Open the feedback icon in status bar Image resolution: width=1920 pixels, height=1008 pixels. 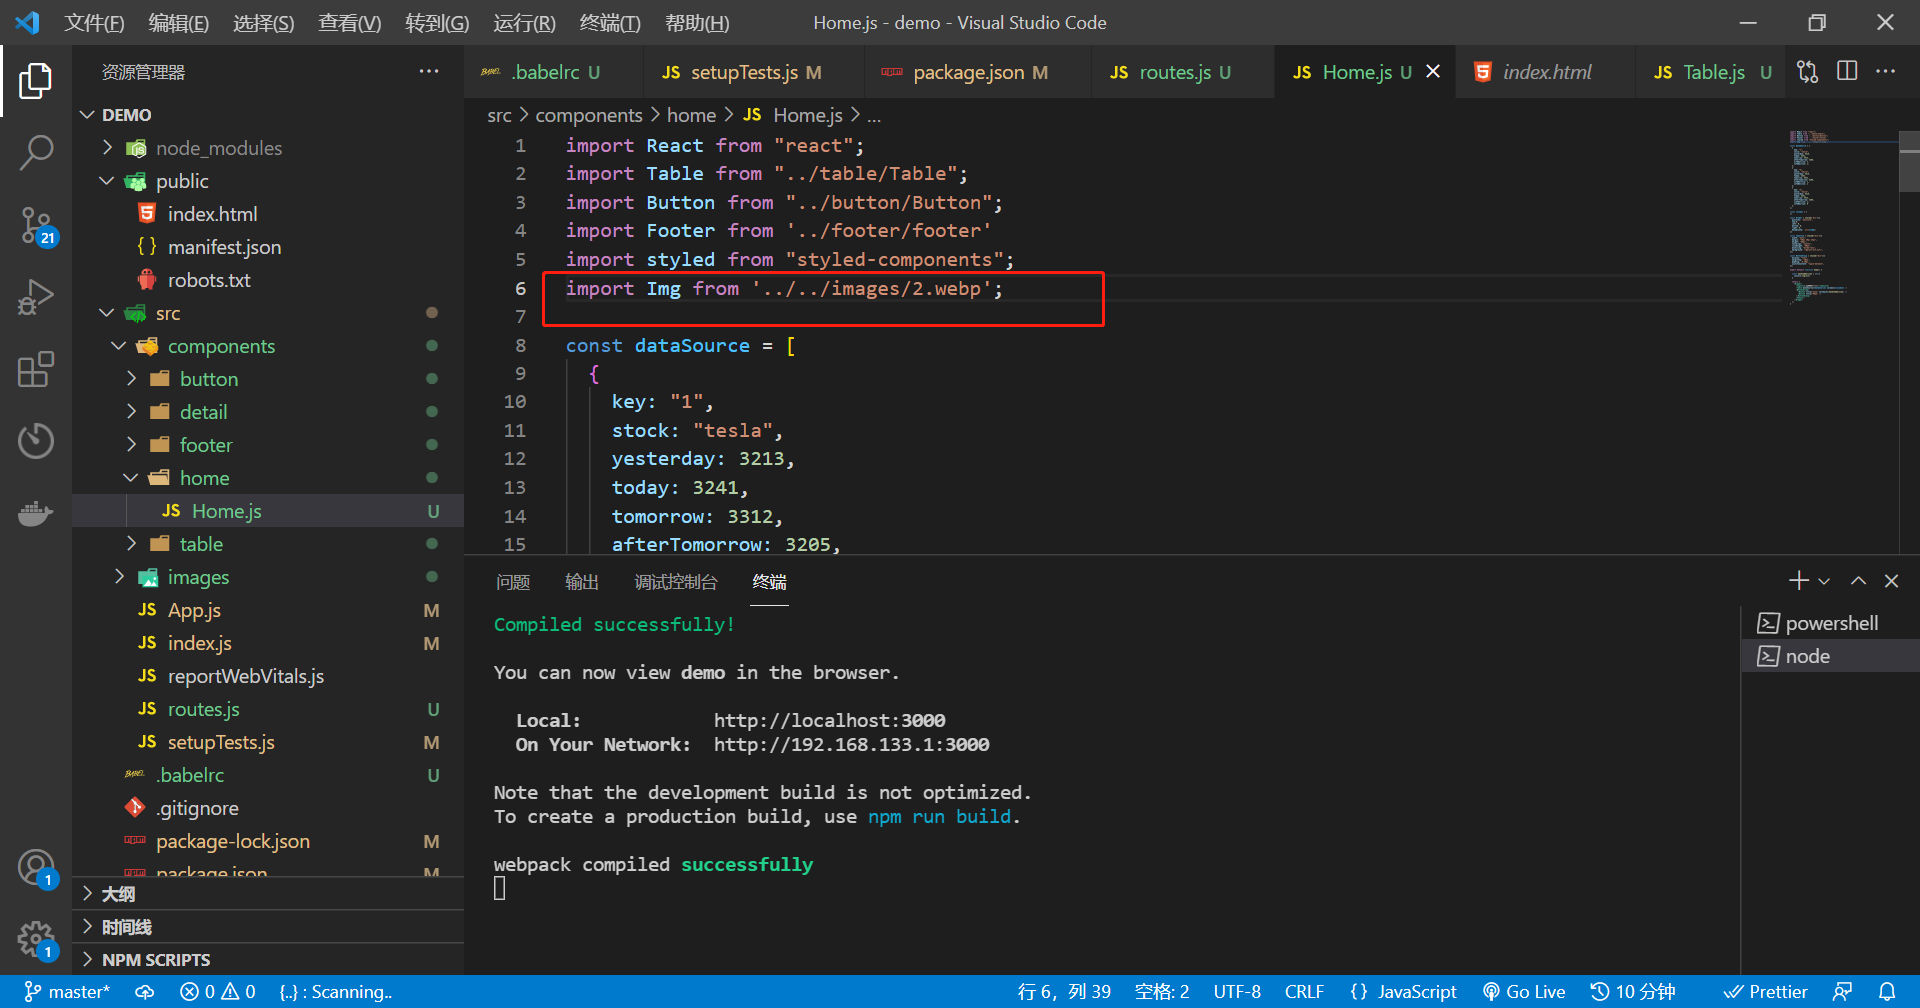point(1842,992)
